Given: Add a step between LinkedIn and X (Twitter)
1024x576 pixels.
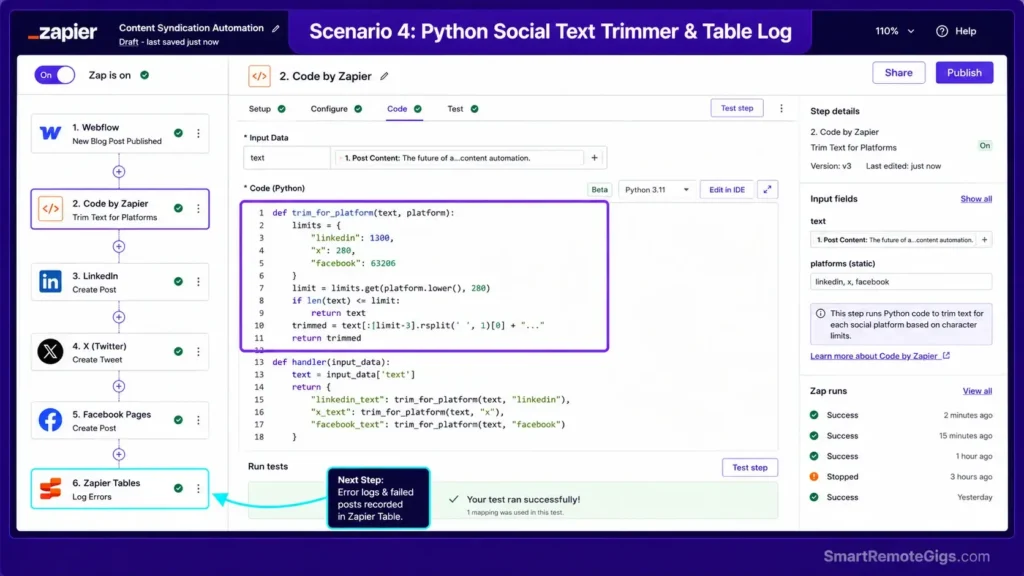Looking at the screenshot, I should (119, 317).
